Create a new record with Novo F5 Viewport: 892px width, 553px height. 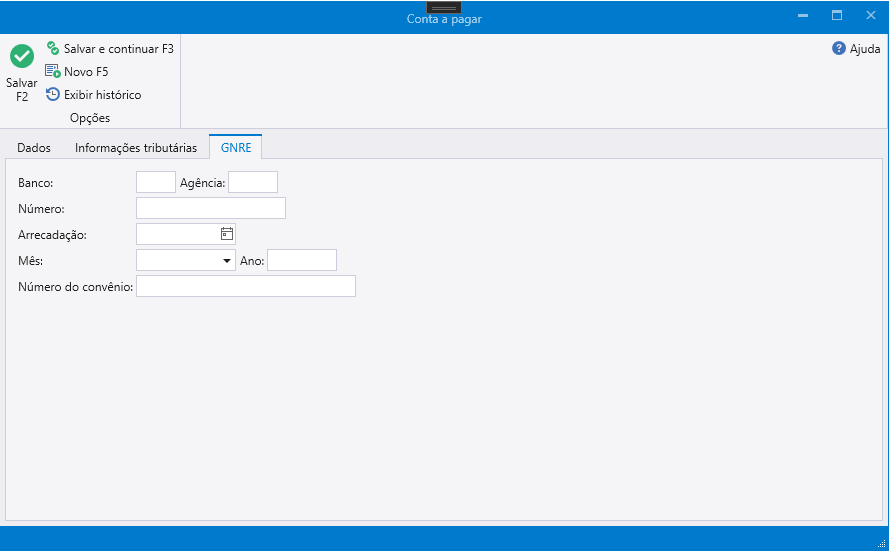coord(77,71)
